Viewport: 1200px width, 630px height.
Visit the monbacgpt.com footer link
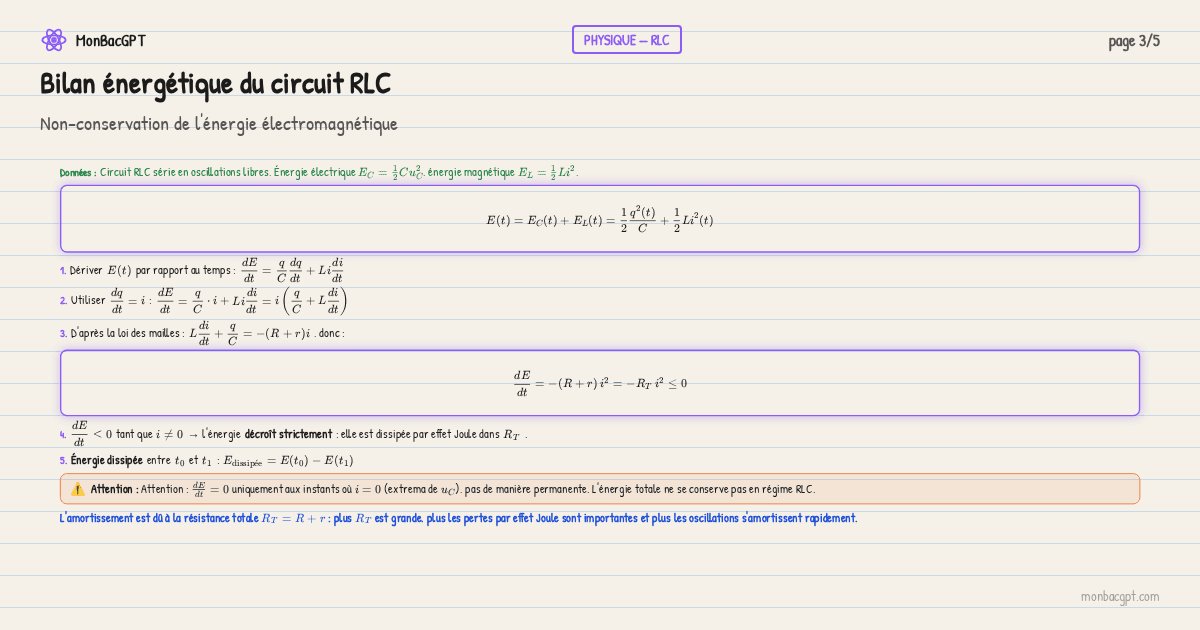point(1119,596)
